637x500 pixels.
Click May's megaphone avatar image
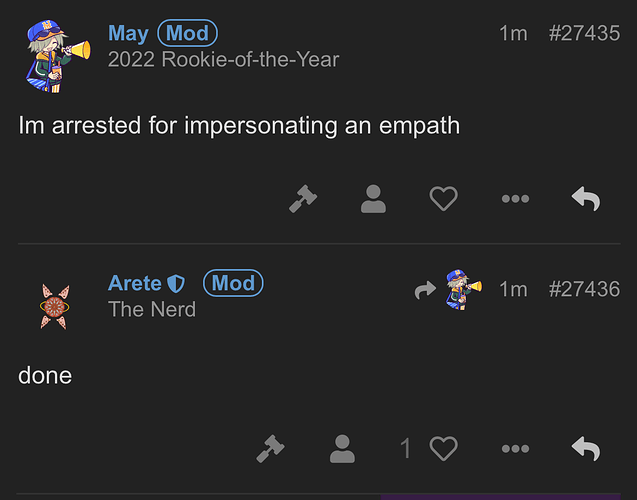click(58, 56)
